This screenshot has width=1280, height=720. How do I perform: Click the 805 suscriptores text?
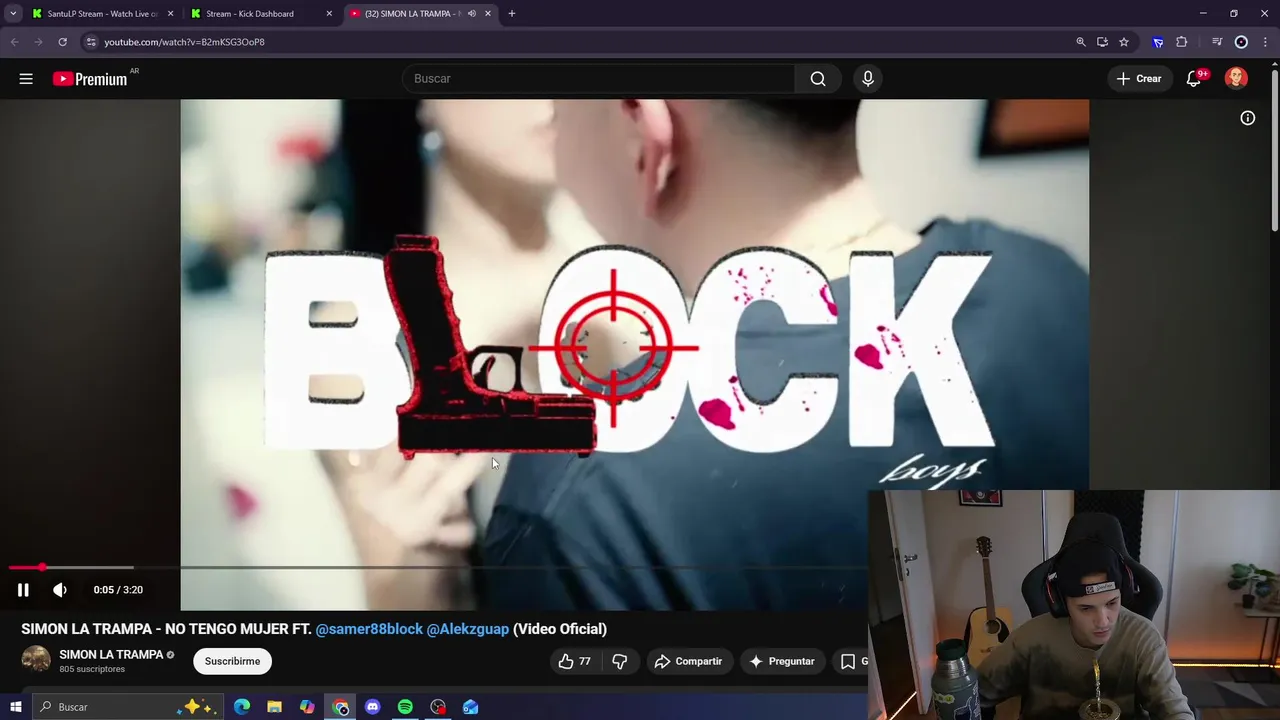(92, 669)
